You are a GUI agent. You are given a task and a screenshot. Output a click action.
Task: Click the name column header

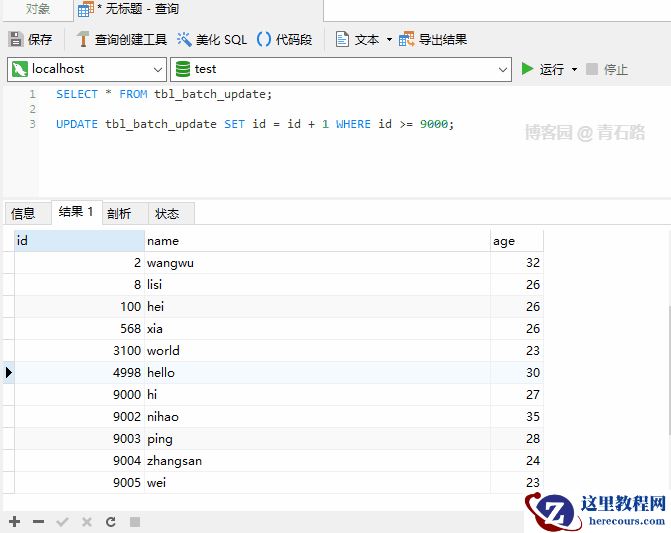point(318,241)
